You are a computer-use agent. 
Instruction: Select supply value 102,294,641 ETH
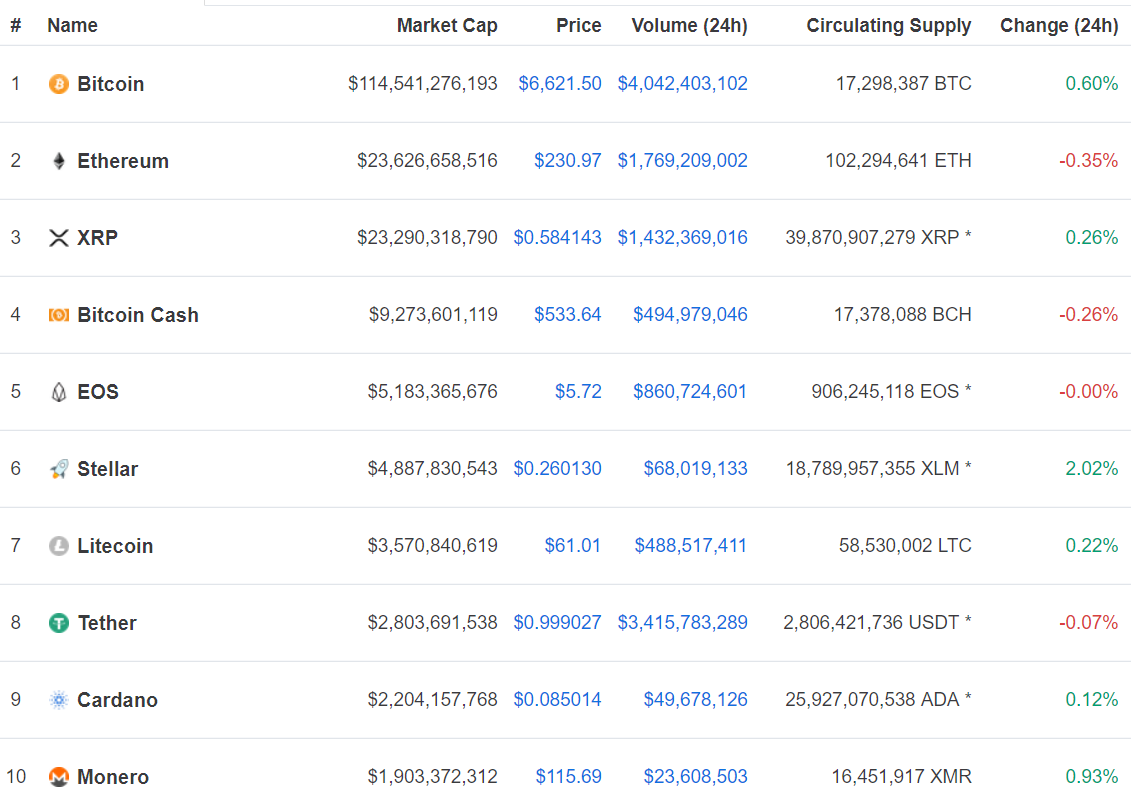click(899, 161)
